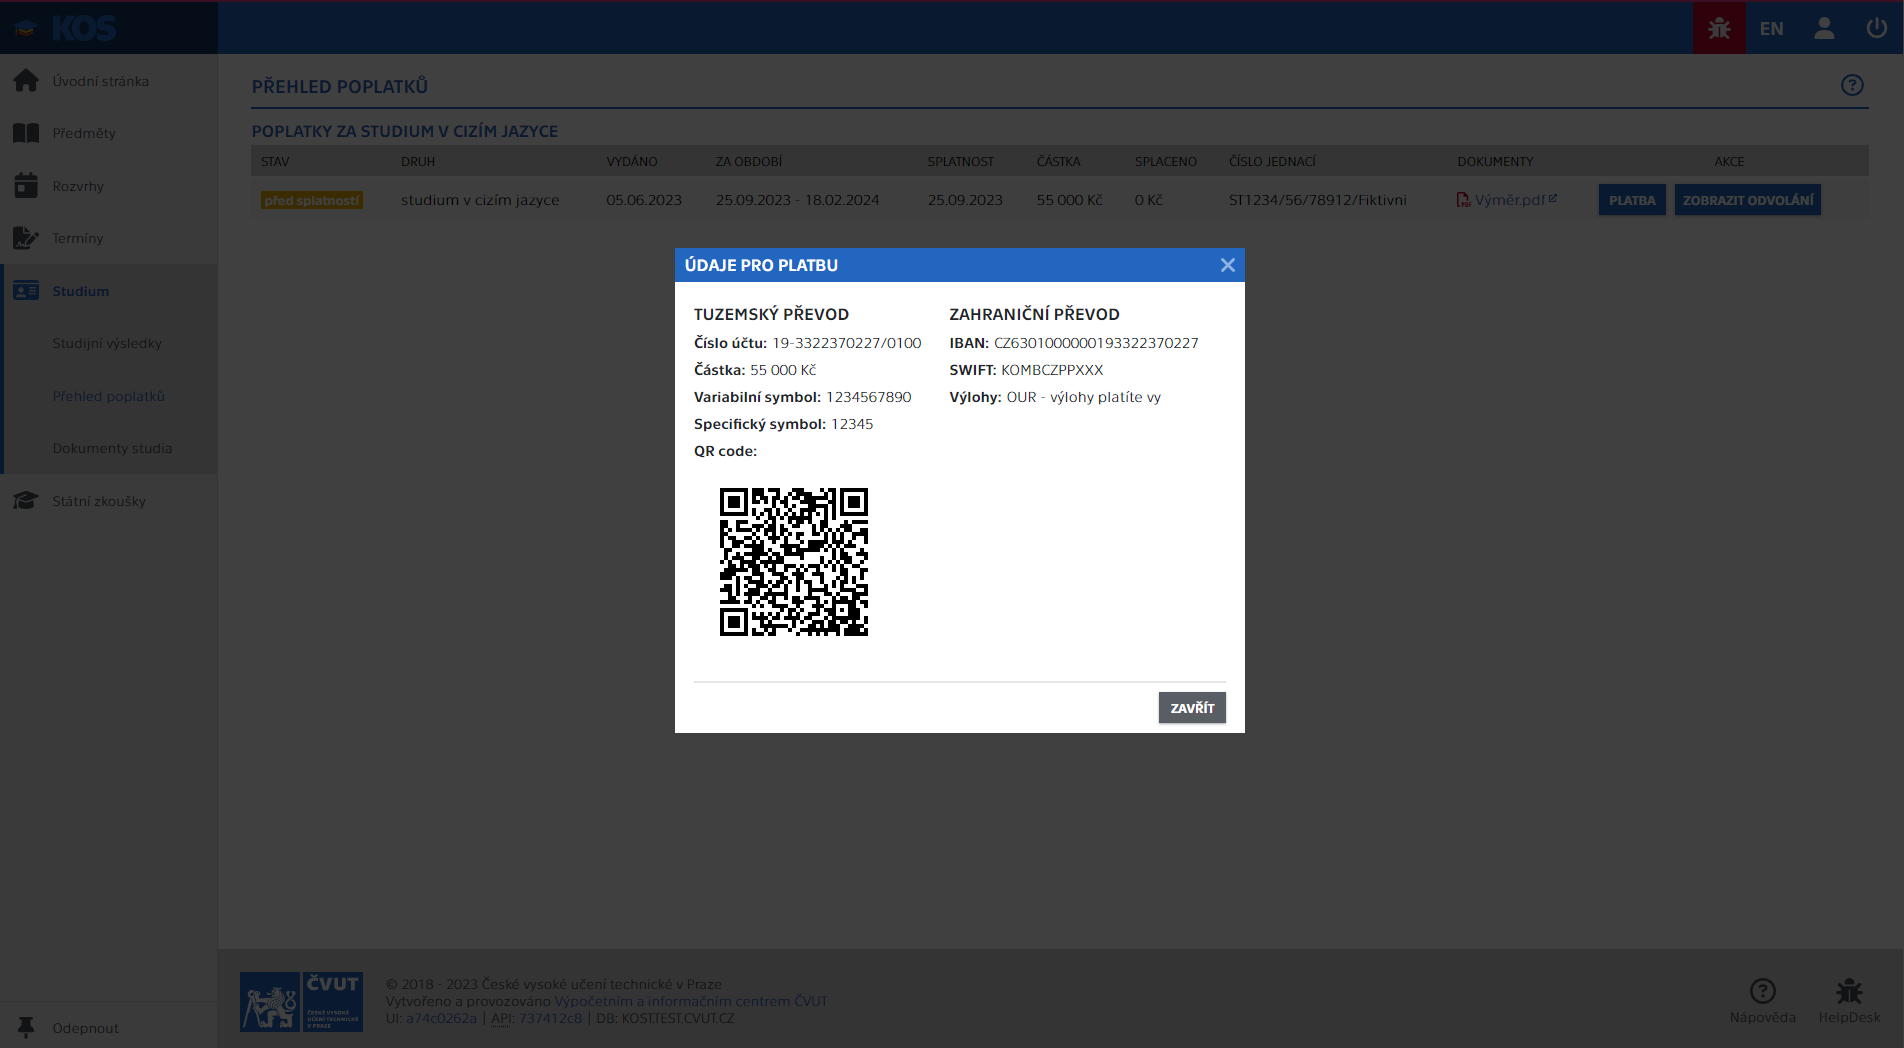
Task: Open Úvodní stránka home icon
Action: 26,81
